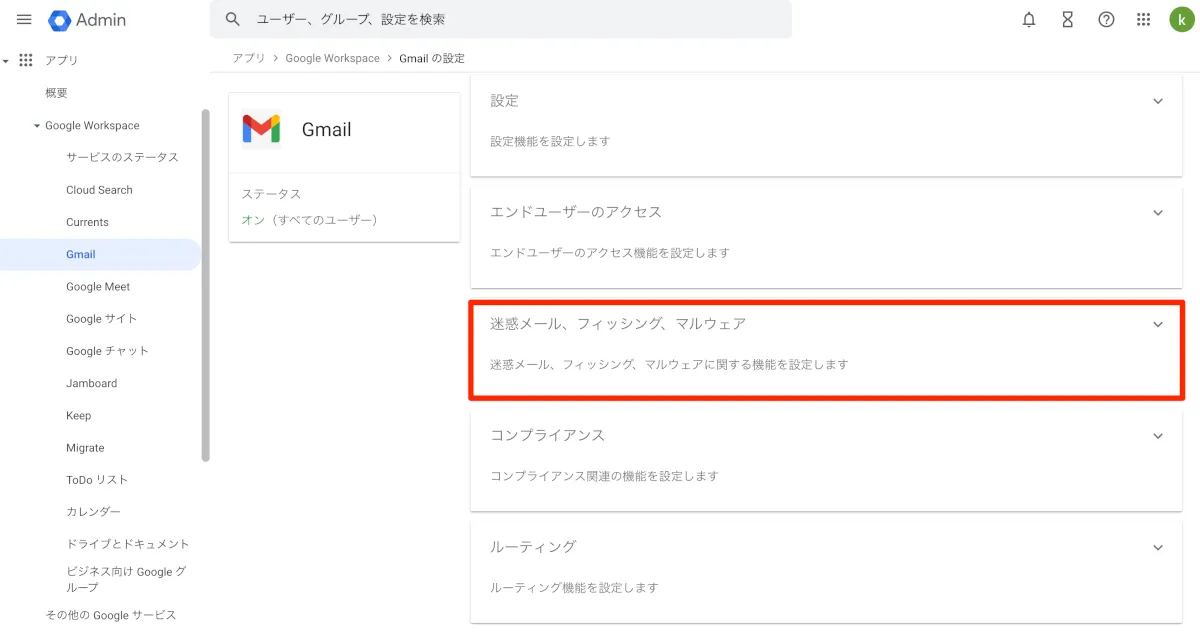
Task: Open the notifications bell
Action: coord(1029,20)
